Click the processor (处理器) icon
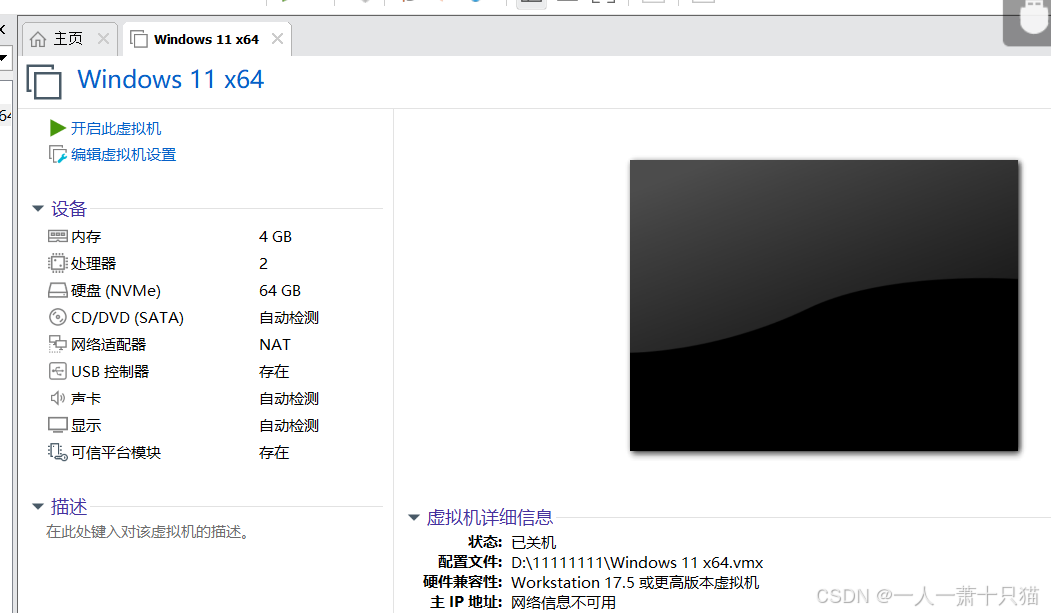1051x613 pixels. (58, 263)
